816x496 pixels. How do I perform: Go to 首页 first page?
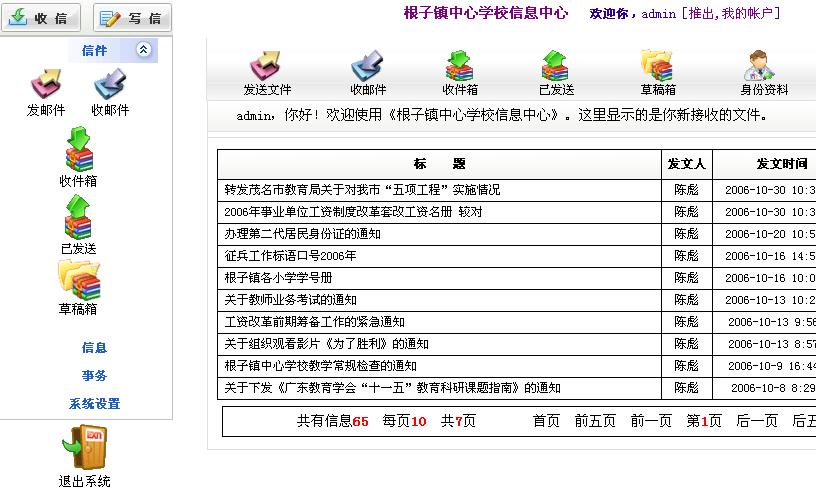(546, 421)
